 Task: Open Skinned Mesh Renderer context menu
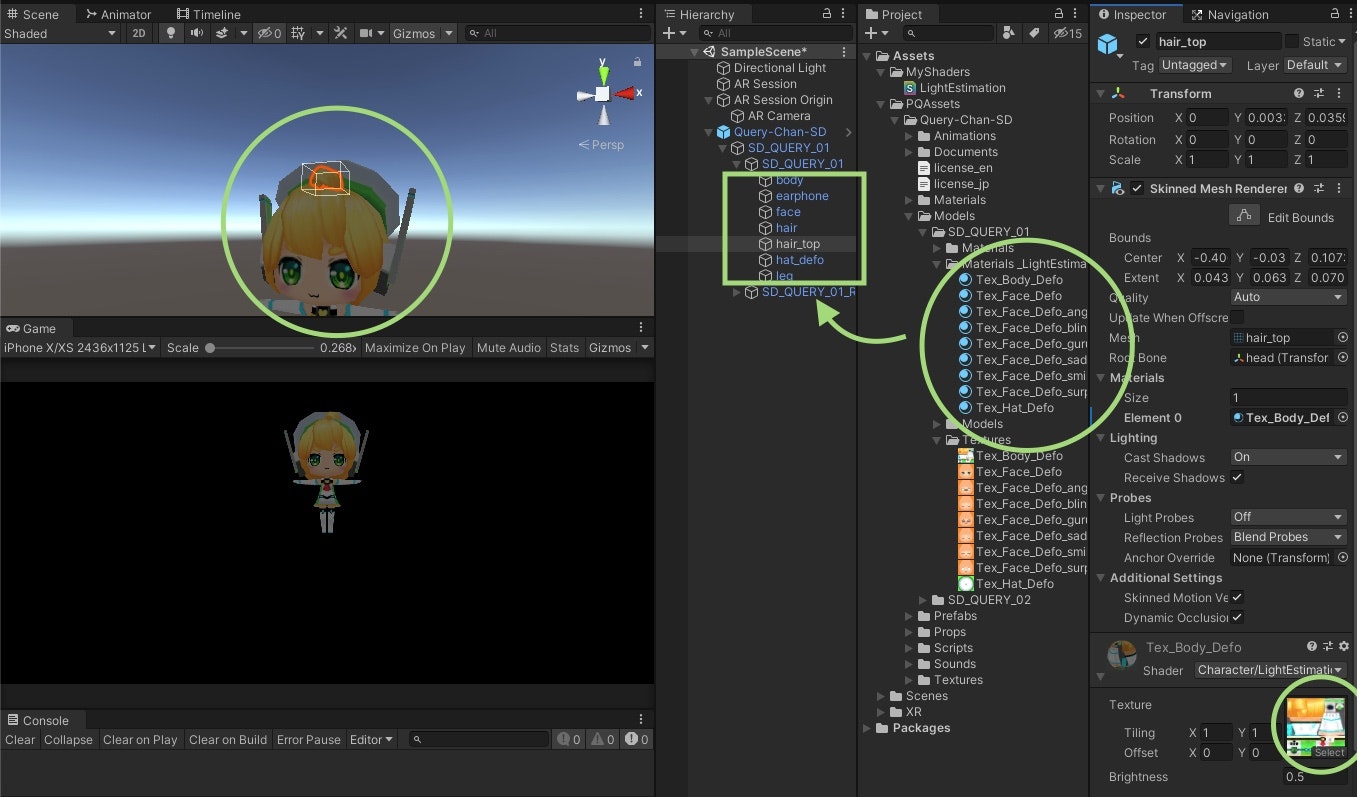(x=1338, y=188)
